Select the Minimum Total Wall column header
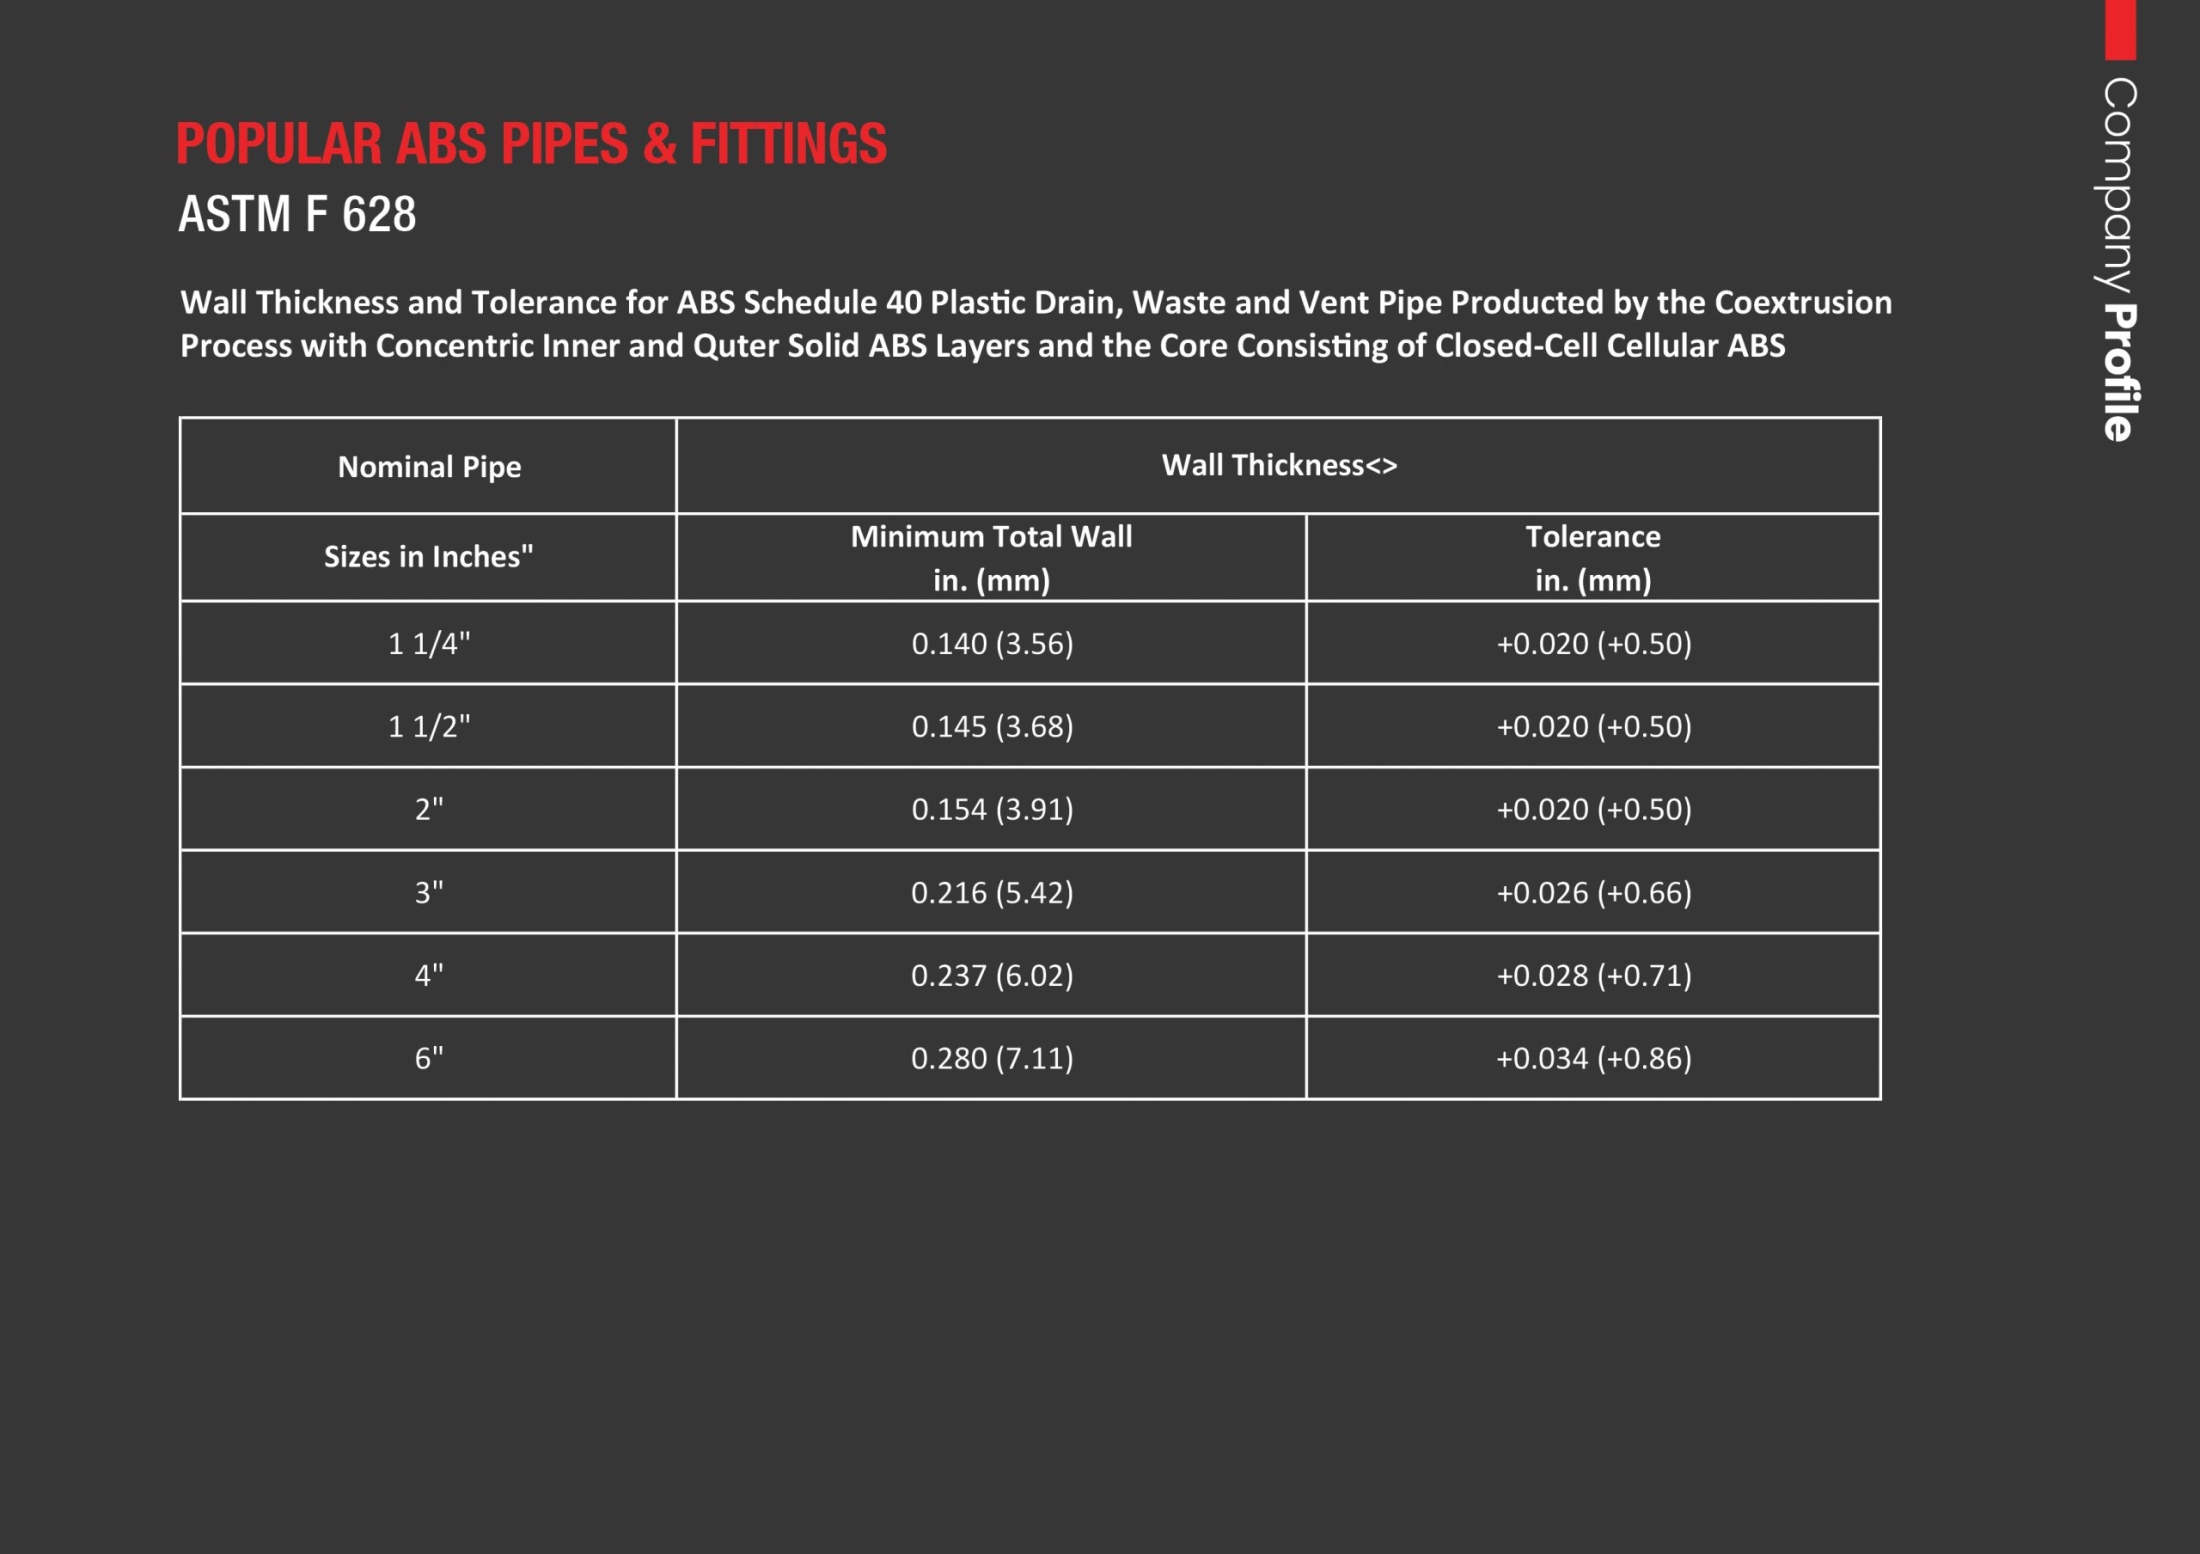The width and height of the screenshot is (2200, 1554). 991,558
